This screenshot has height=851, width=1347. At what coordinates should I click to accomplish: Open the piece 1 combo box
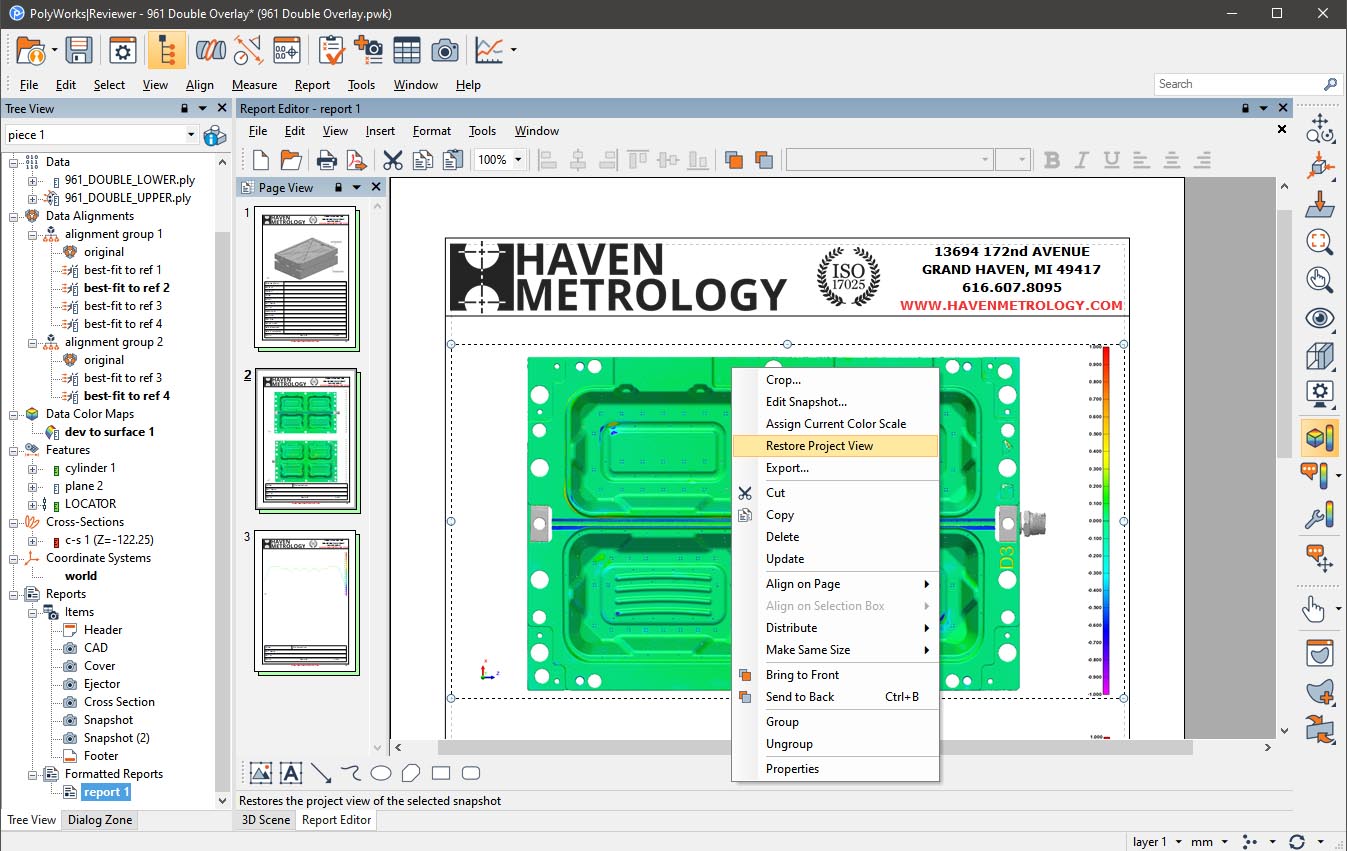pyautogui.click(x=102, y=134)
